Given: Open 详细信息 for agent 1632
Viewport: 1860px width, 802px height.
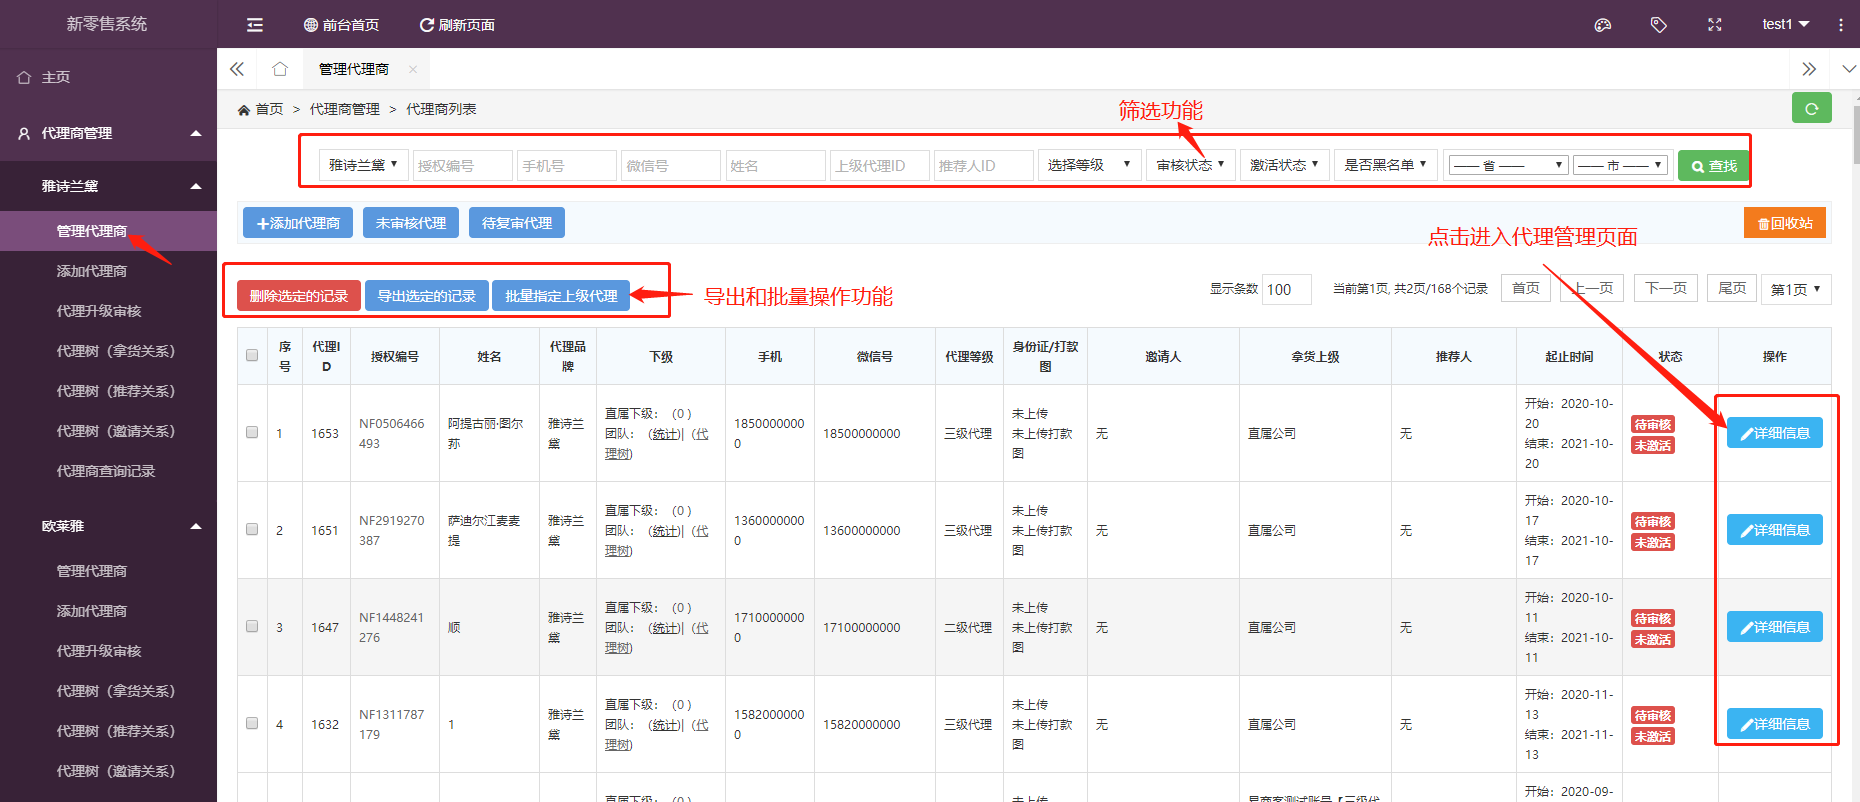Looking at the screenshot, I should pos(1775,724).
